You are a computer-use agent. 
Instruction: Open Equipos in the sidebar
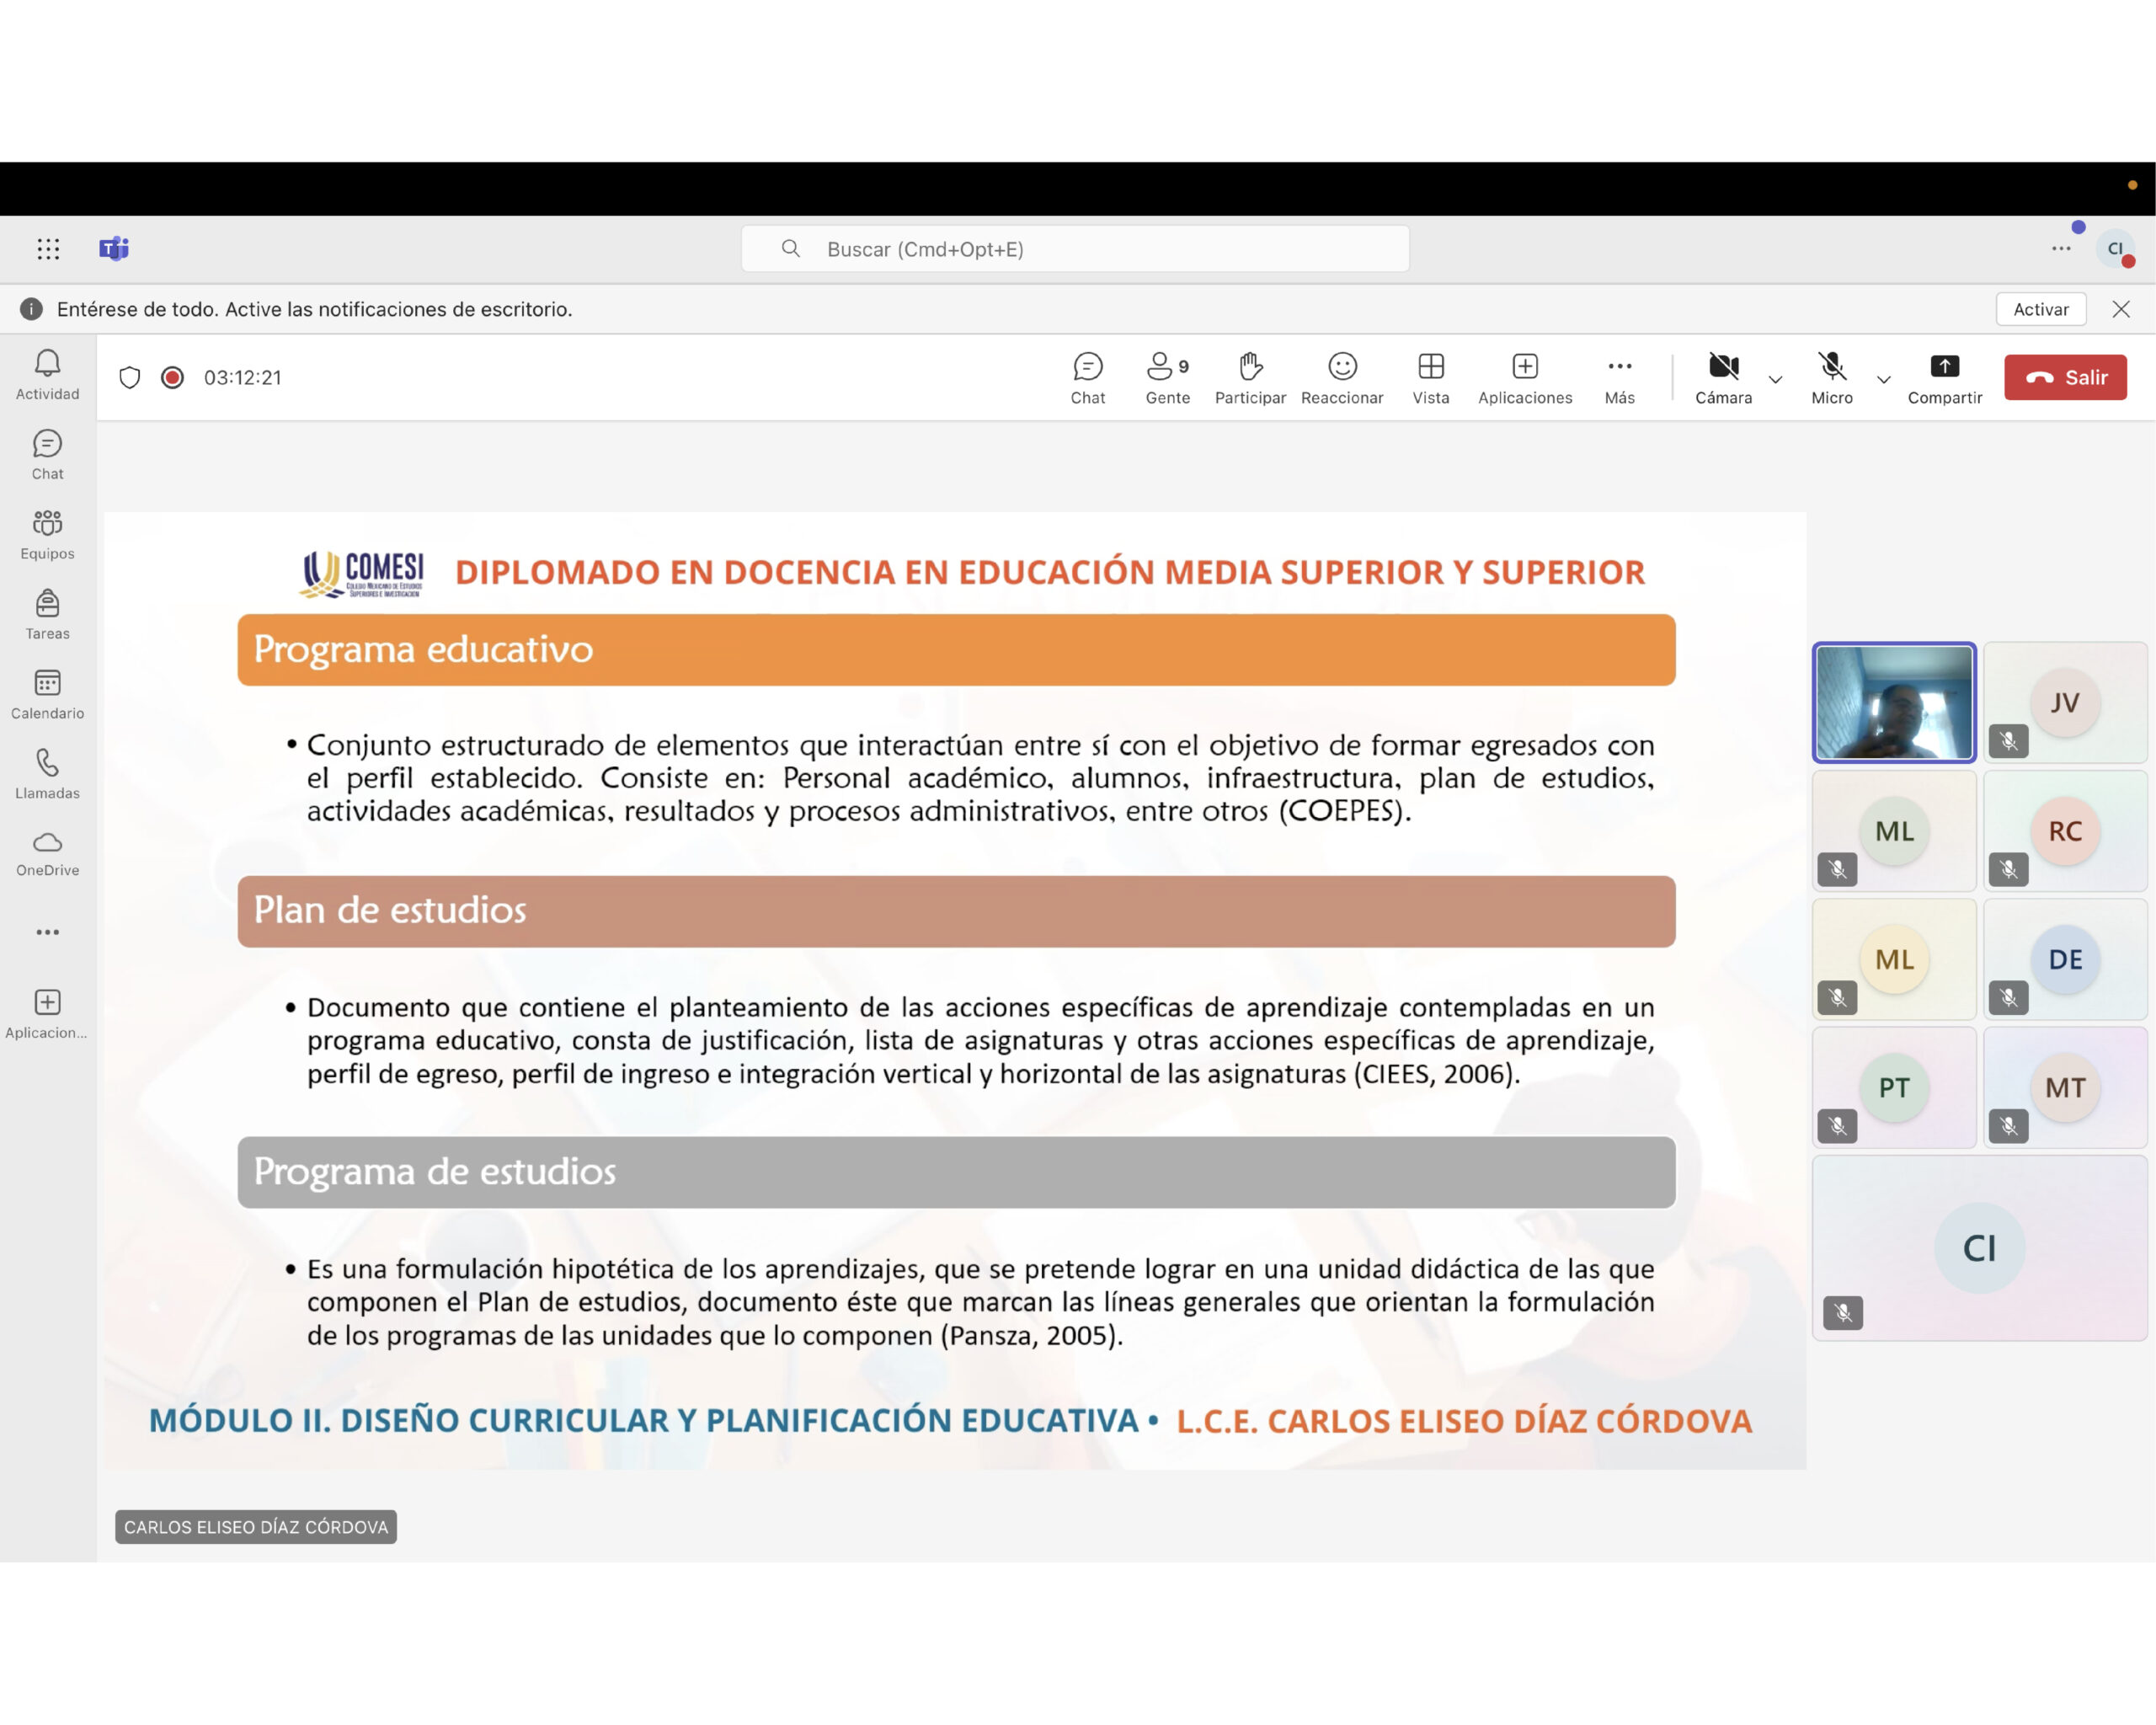47,535
